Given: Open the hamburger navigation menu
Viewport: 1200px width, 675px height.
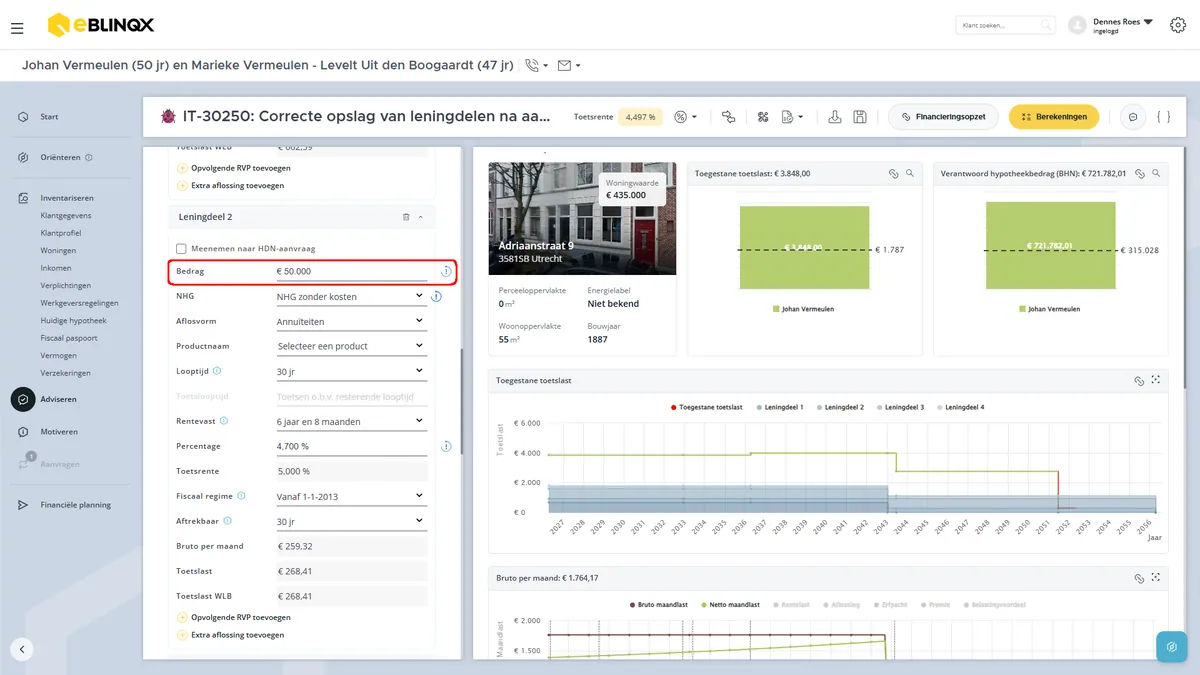Looking at the screenshot, I should pos(17,28).
